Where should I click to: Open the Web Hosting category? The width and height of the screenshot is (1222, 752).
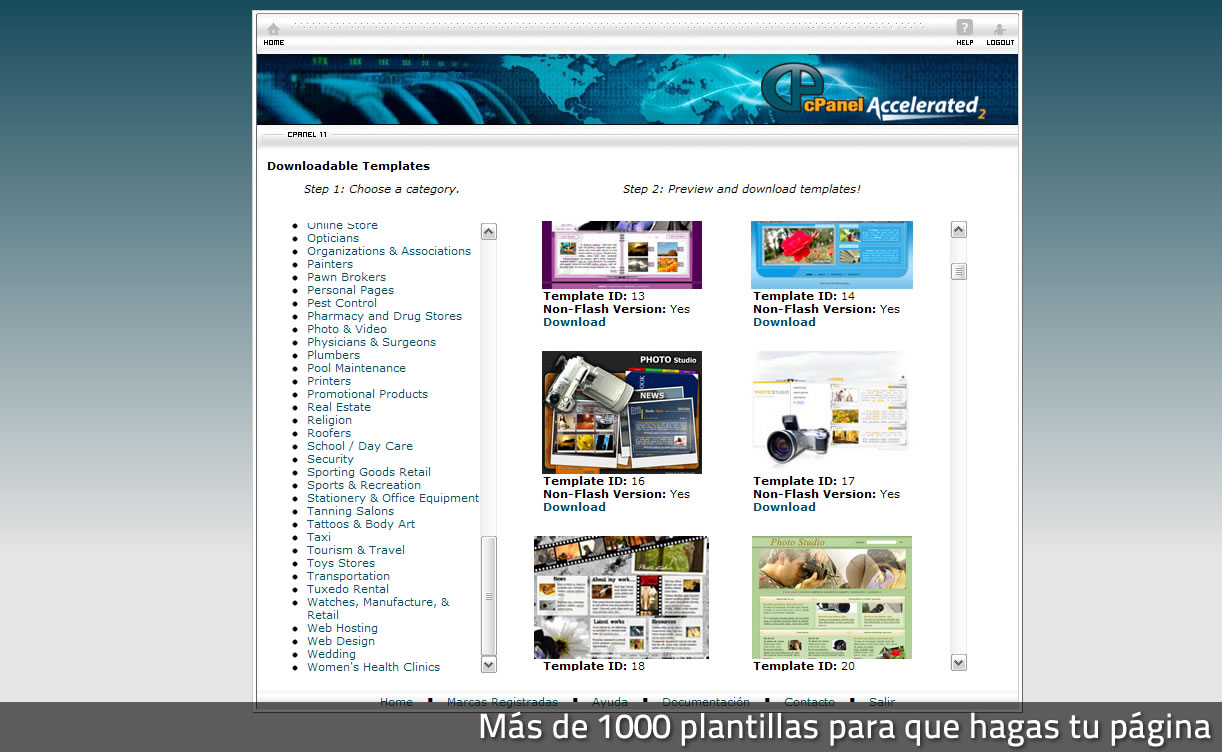pyautogui.click(x=342, y=628)
